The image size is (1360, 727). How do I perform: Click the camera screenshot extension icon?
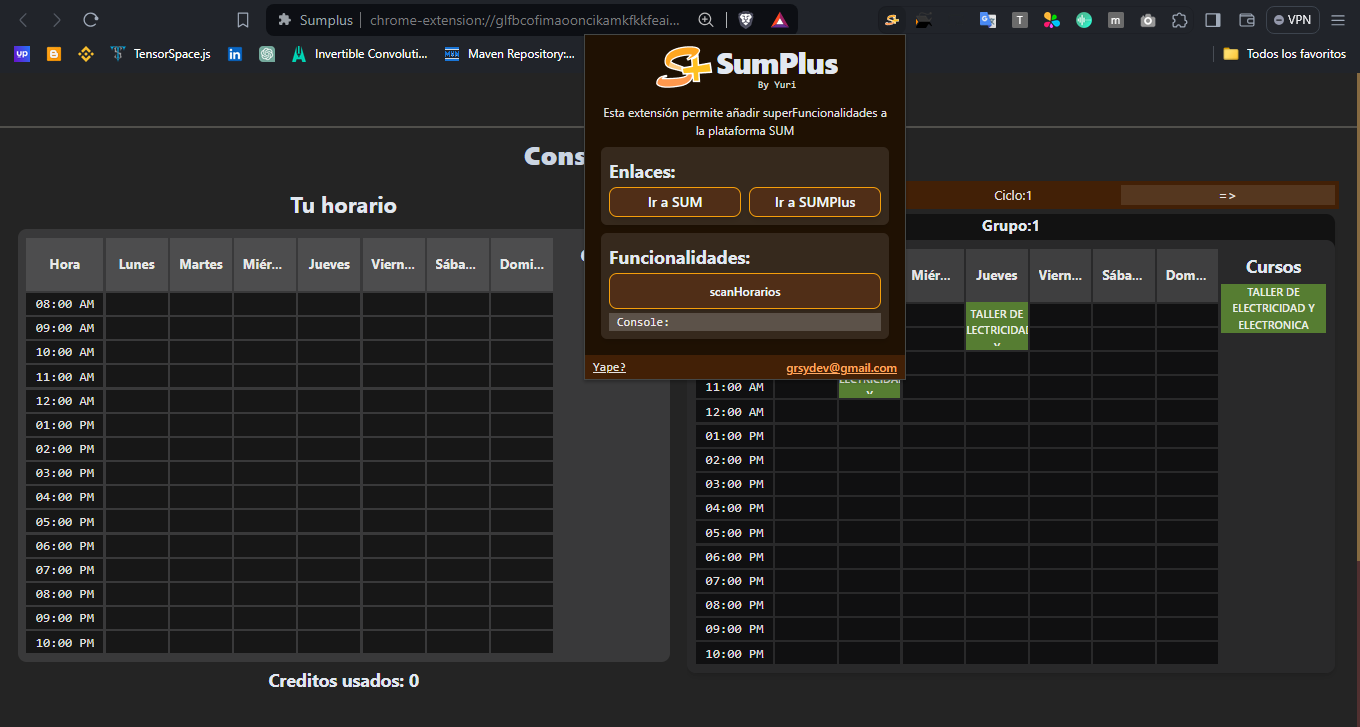click(1148, 20)
